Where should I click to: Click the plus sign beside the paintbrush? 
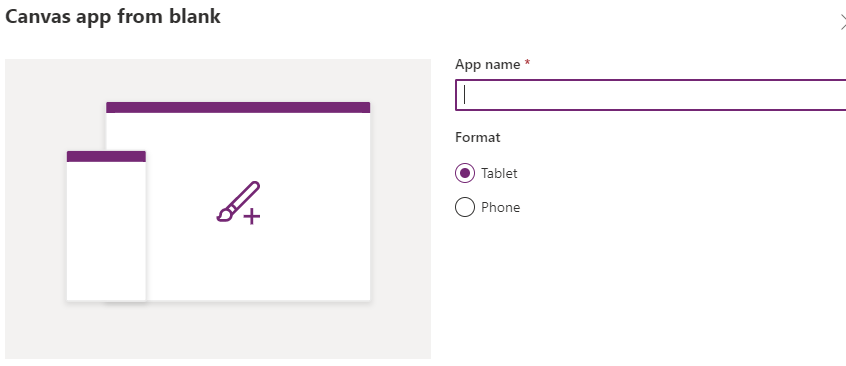(251, 217)
